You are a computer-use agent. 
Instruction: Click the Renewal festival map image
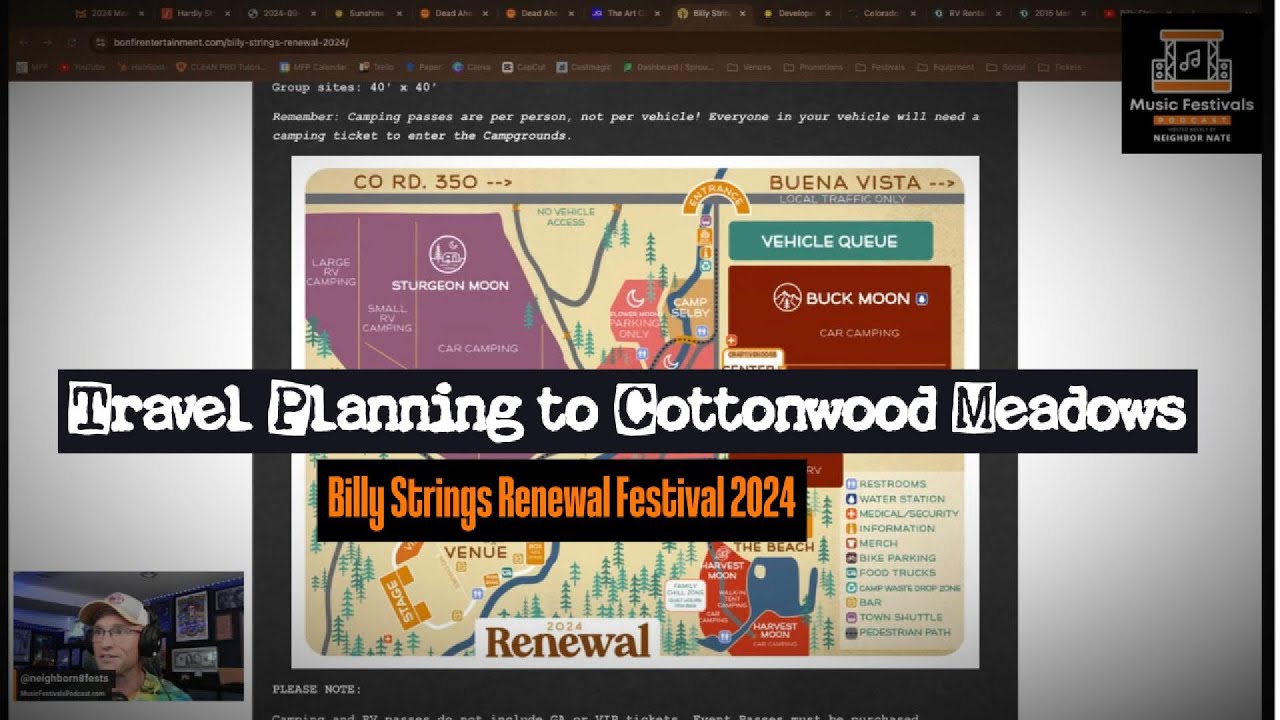point(635,412)
